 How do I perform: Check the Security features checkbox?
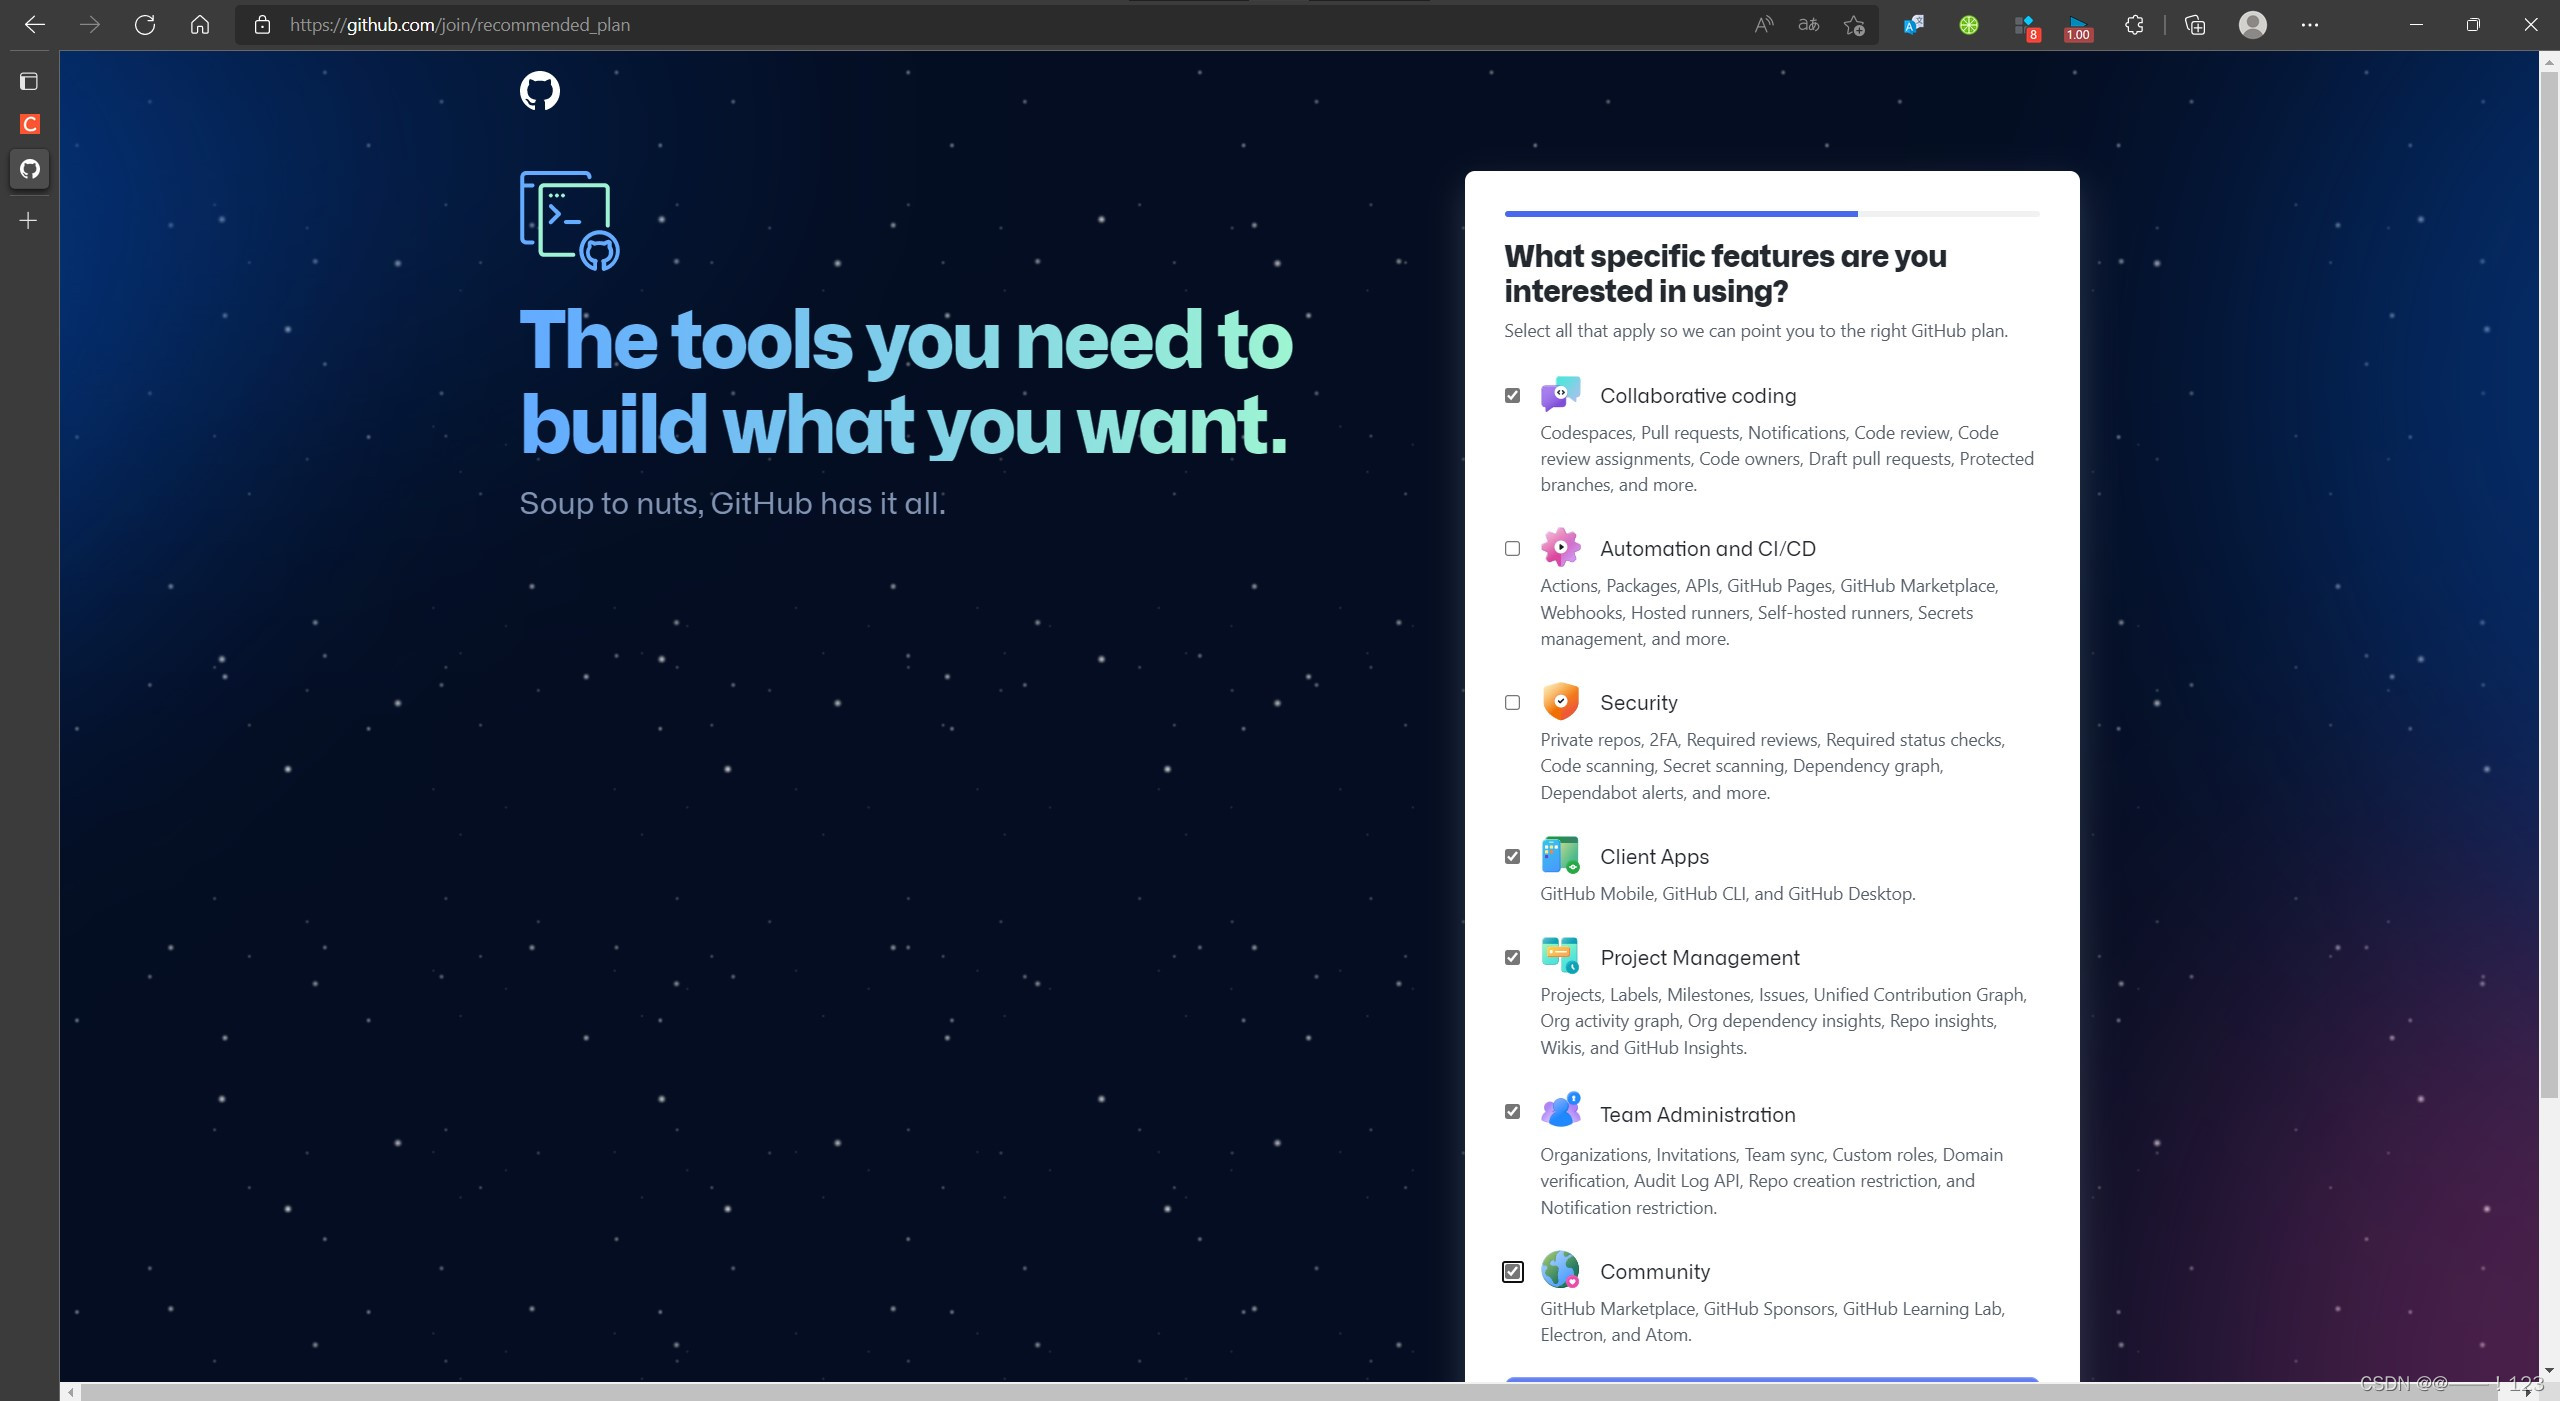point(1512,703)
